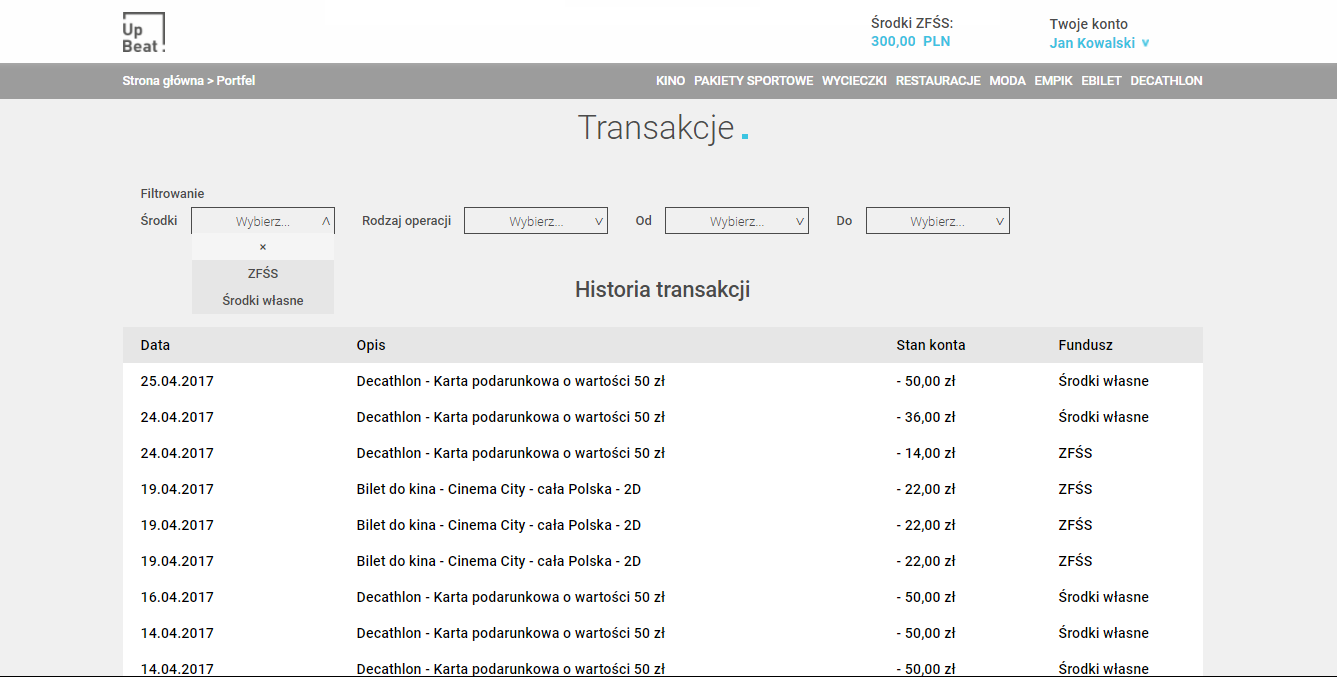Image resolution: width=1337 pixels, height=677 pixels.
Task: Click the - 14,00 zł amount
Action: pos(926,453)
